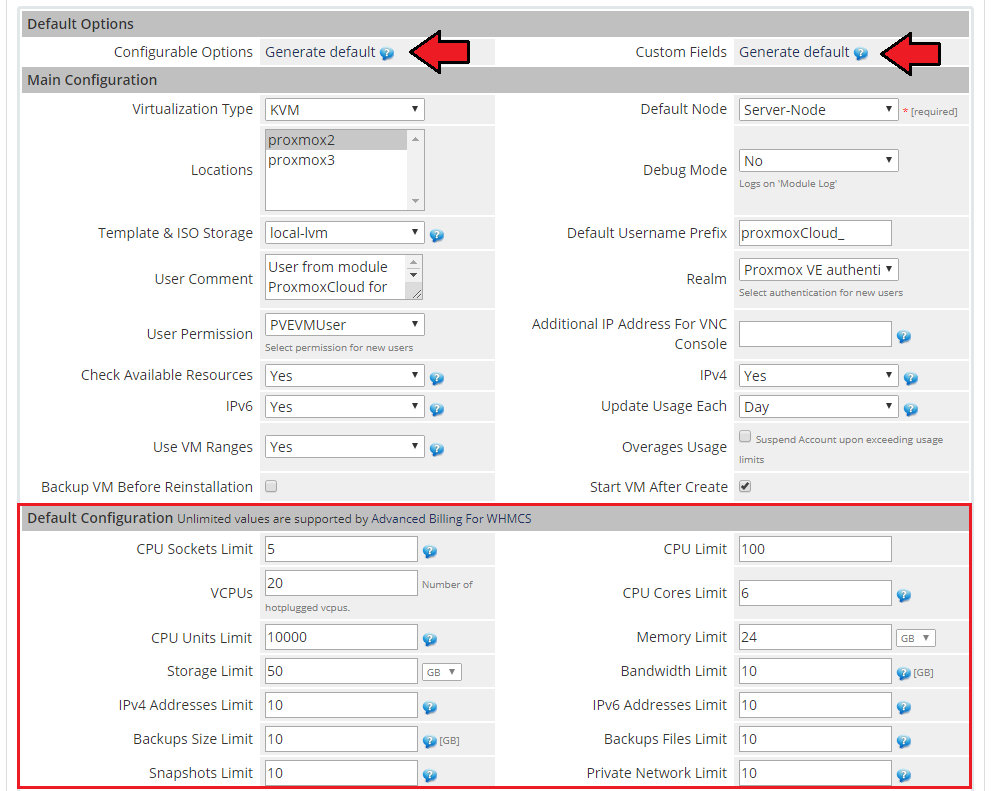
Task: Click Memory Limit input field
Action: (815, 637)
